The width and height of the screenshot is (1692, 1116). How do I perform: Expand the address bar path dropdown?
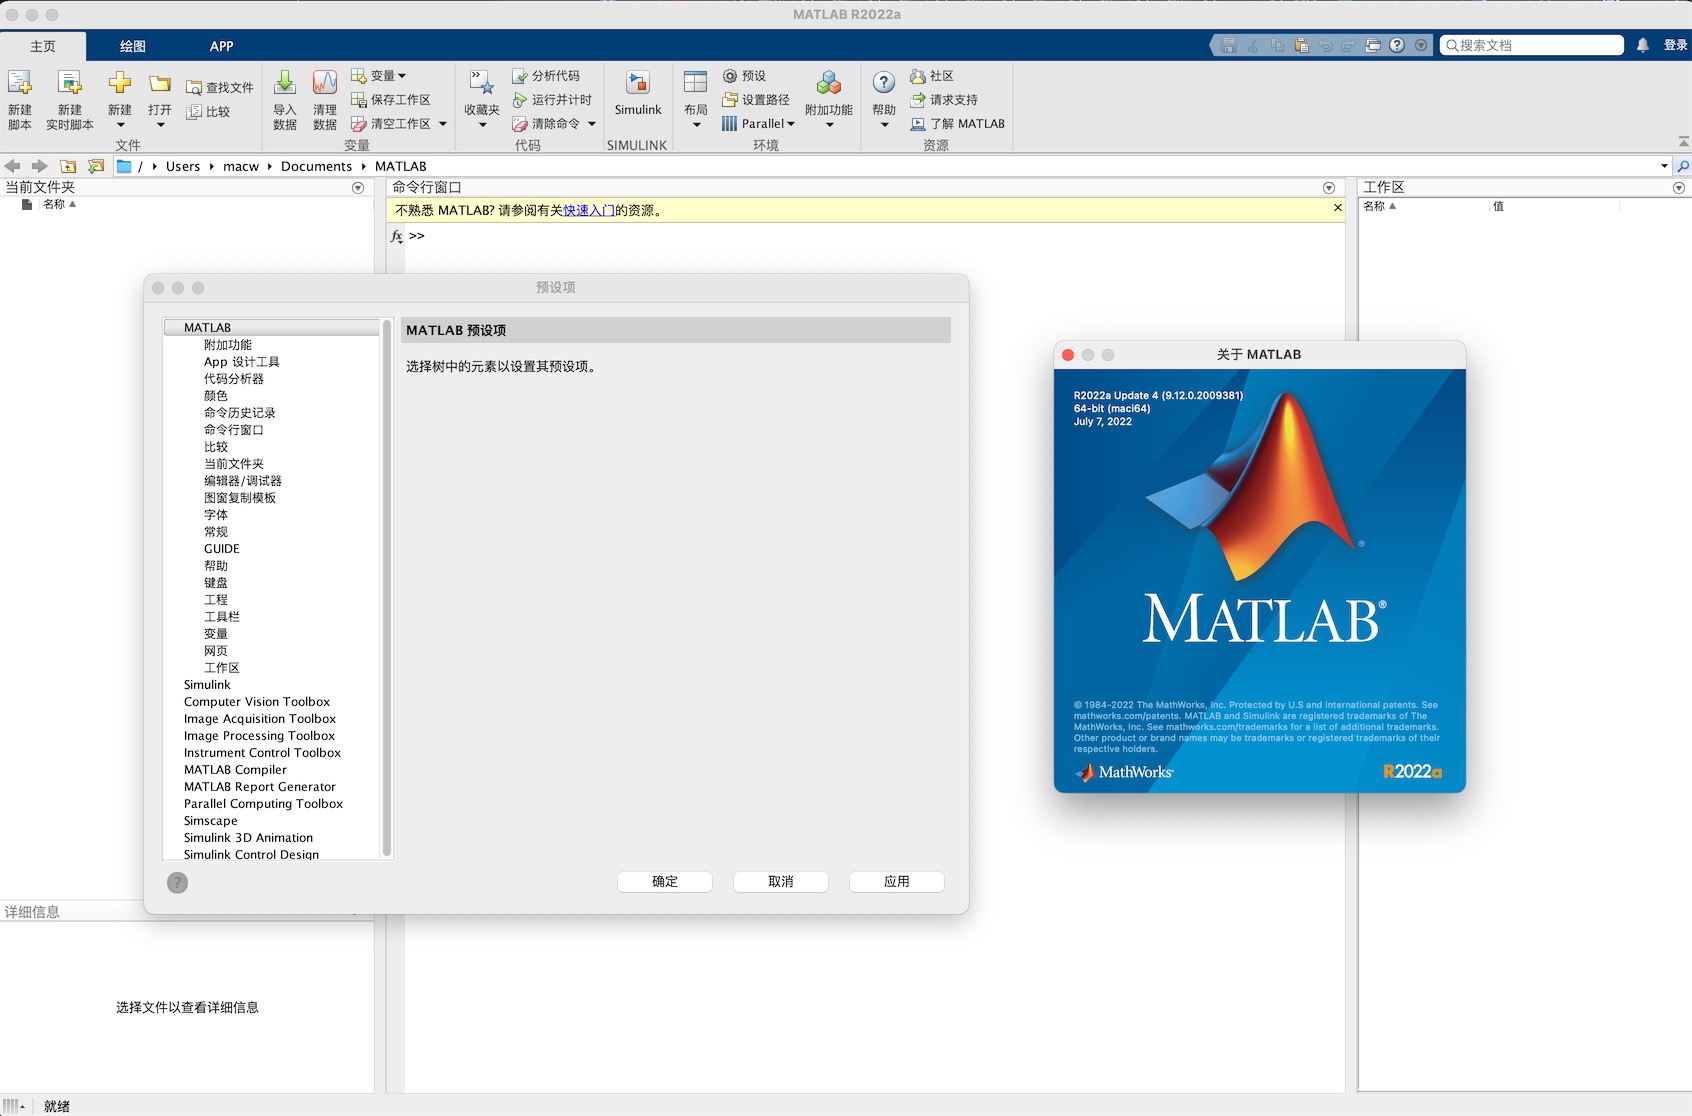[1664, 166]
